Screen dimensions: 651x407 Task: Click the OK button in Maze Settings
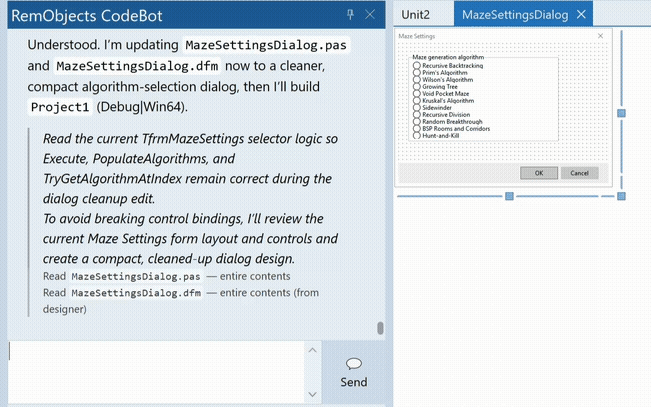539,173
